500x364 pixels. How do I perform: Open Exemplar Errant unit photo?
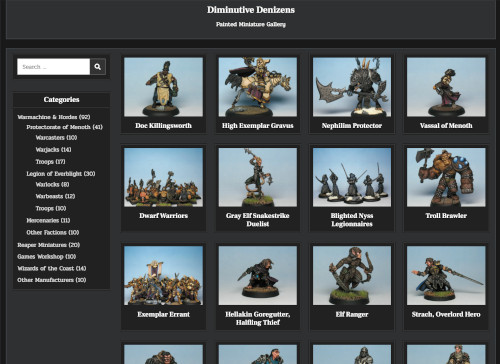(x=163, y=275)
